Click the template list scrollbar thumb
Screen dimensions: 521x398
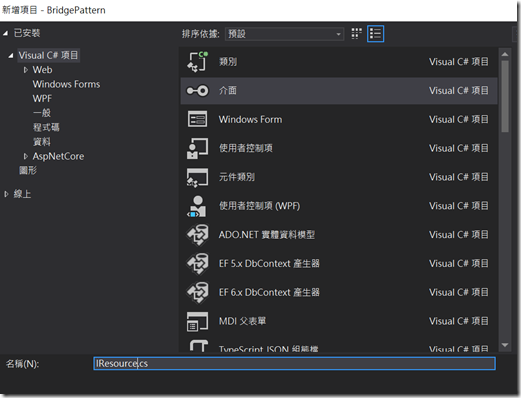[x=505, y=96]
